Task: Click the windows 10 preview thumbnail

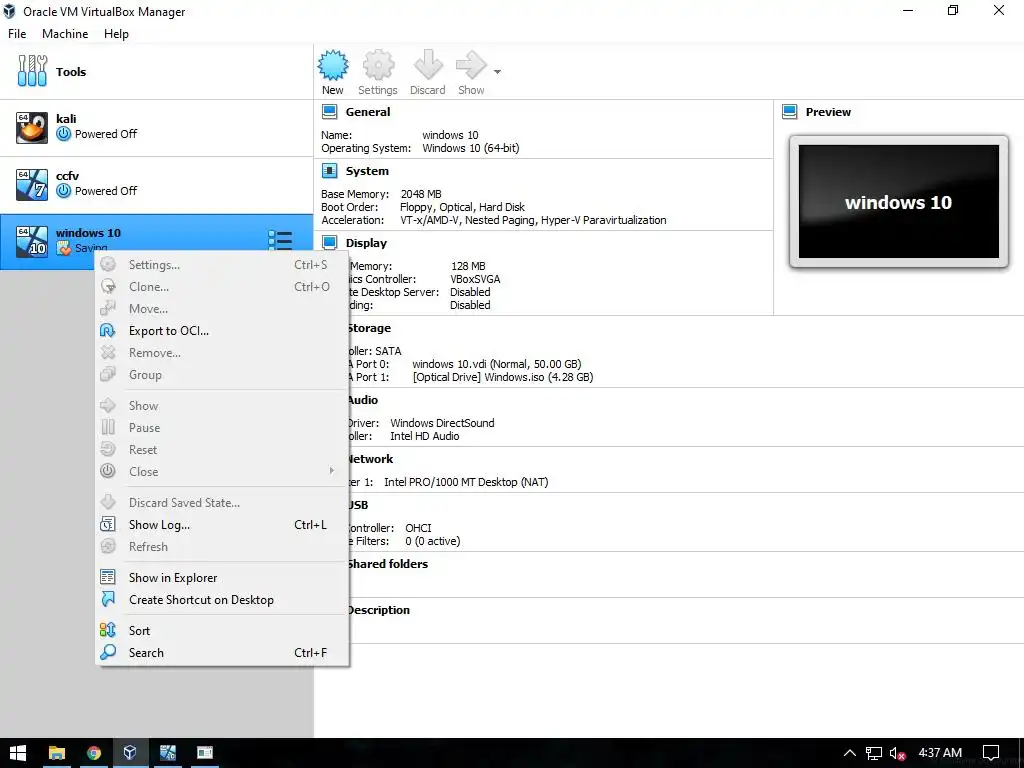Action: [899, 202]
